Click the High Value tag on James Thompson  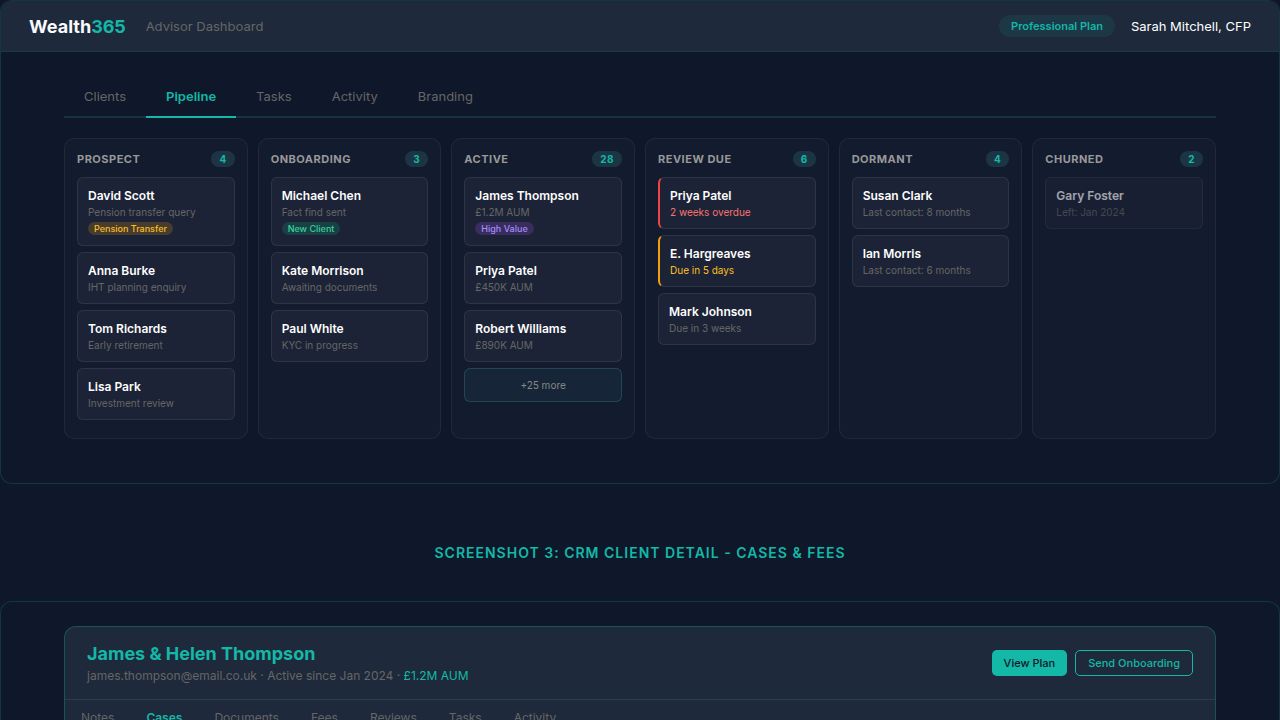503,228
